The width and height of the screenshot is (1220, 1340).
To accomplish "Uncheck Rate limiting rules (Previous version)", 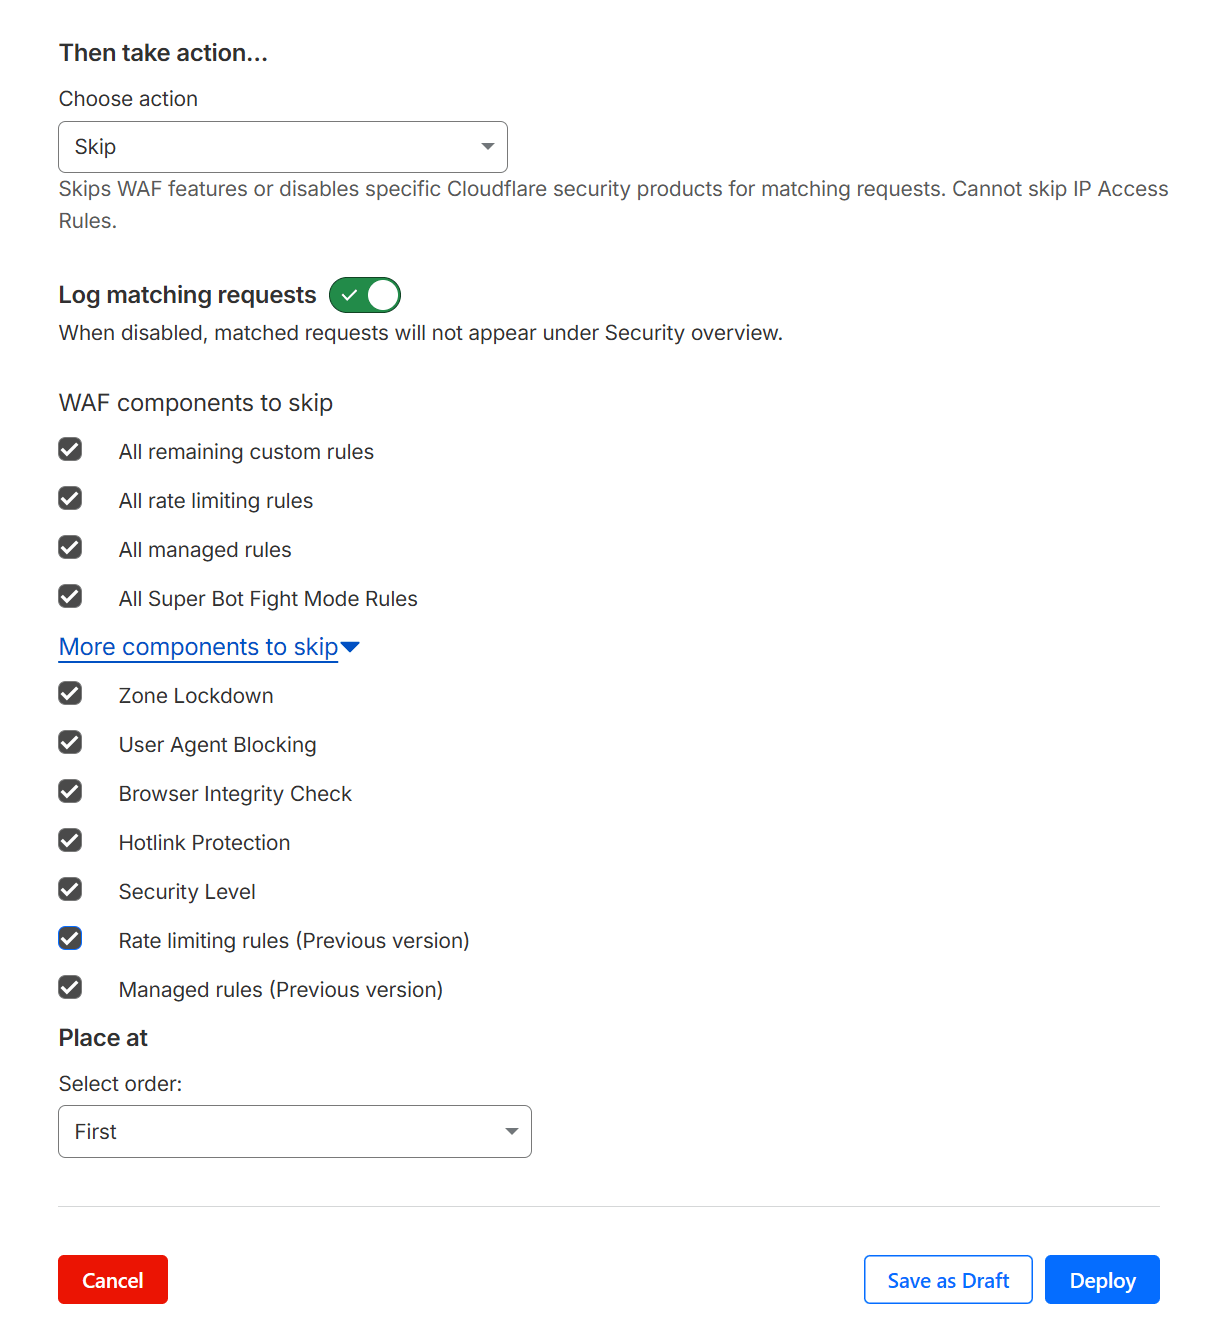I will 70,938.
